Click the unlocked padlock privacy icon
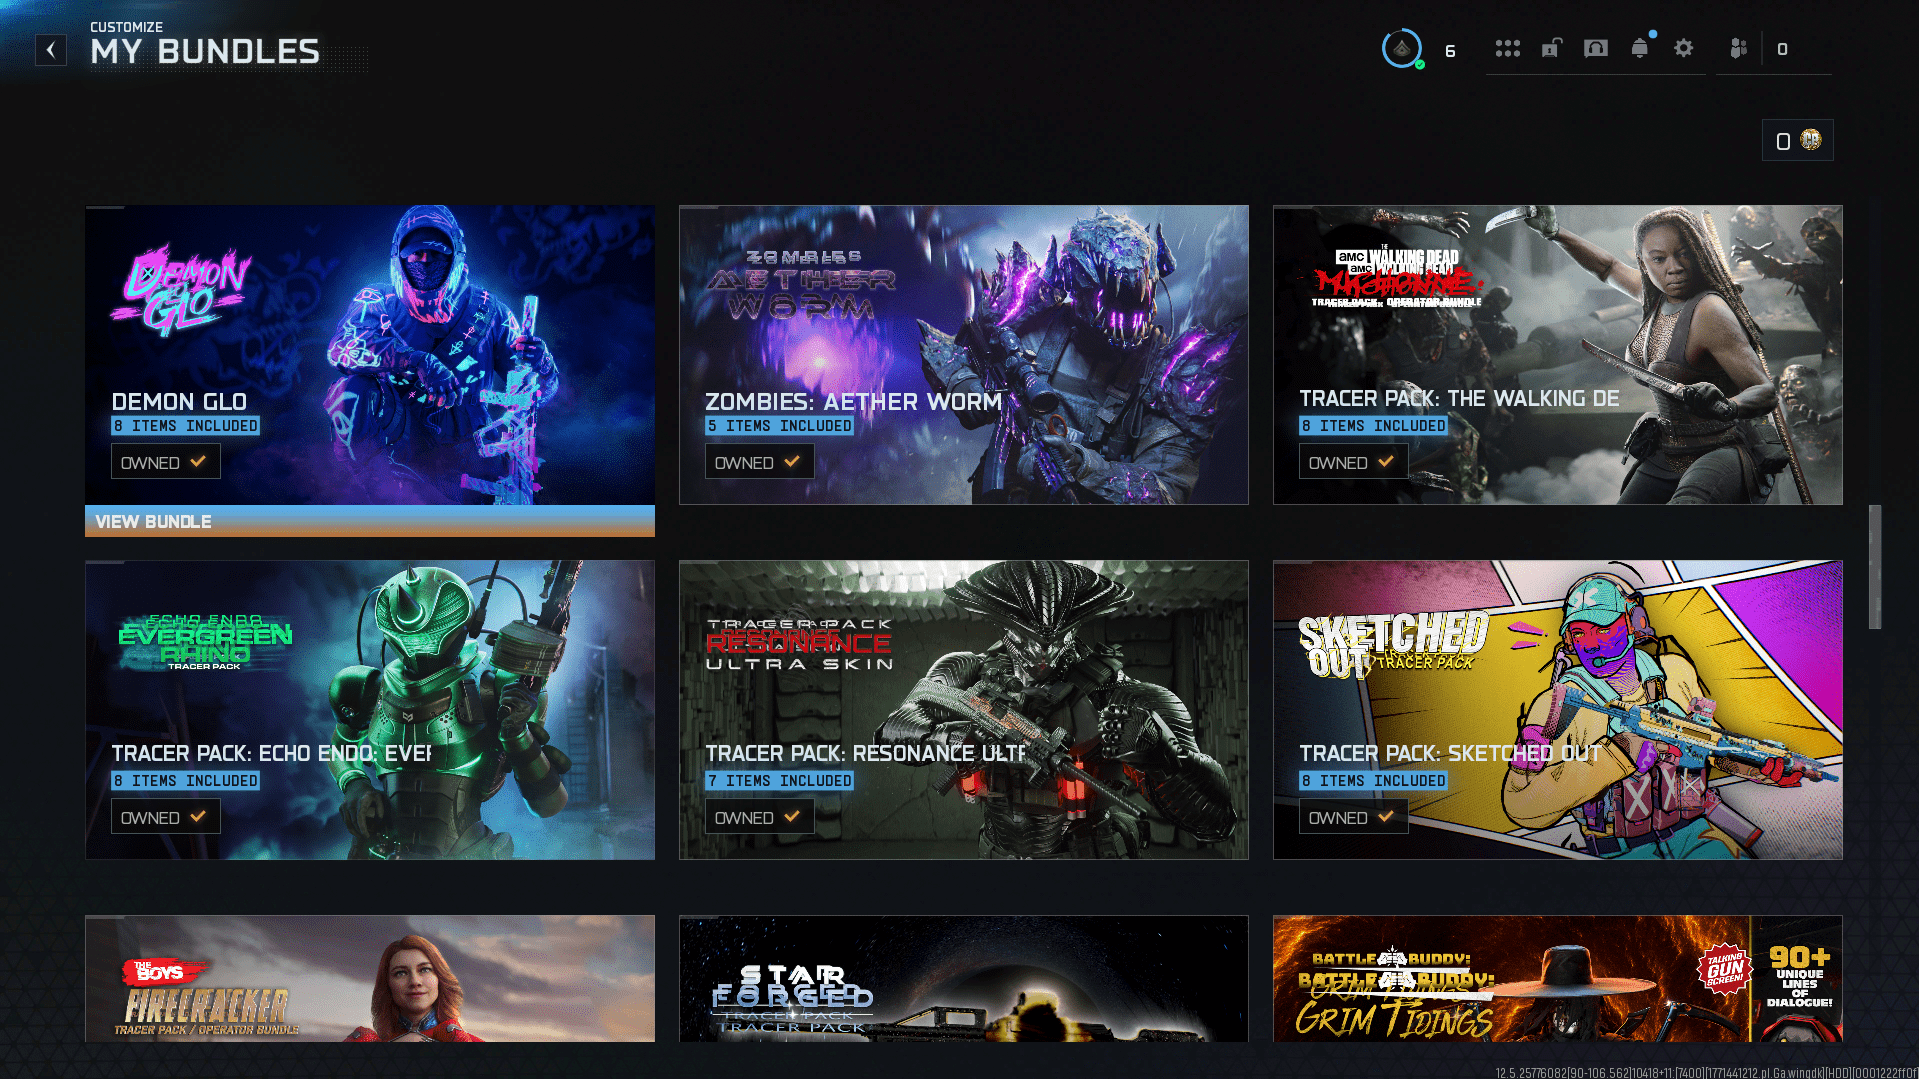Viewport: 1919px width, 1079px height. (x=1551, y=48)
